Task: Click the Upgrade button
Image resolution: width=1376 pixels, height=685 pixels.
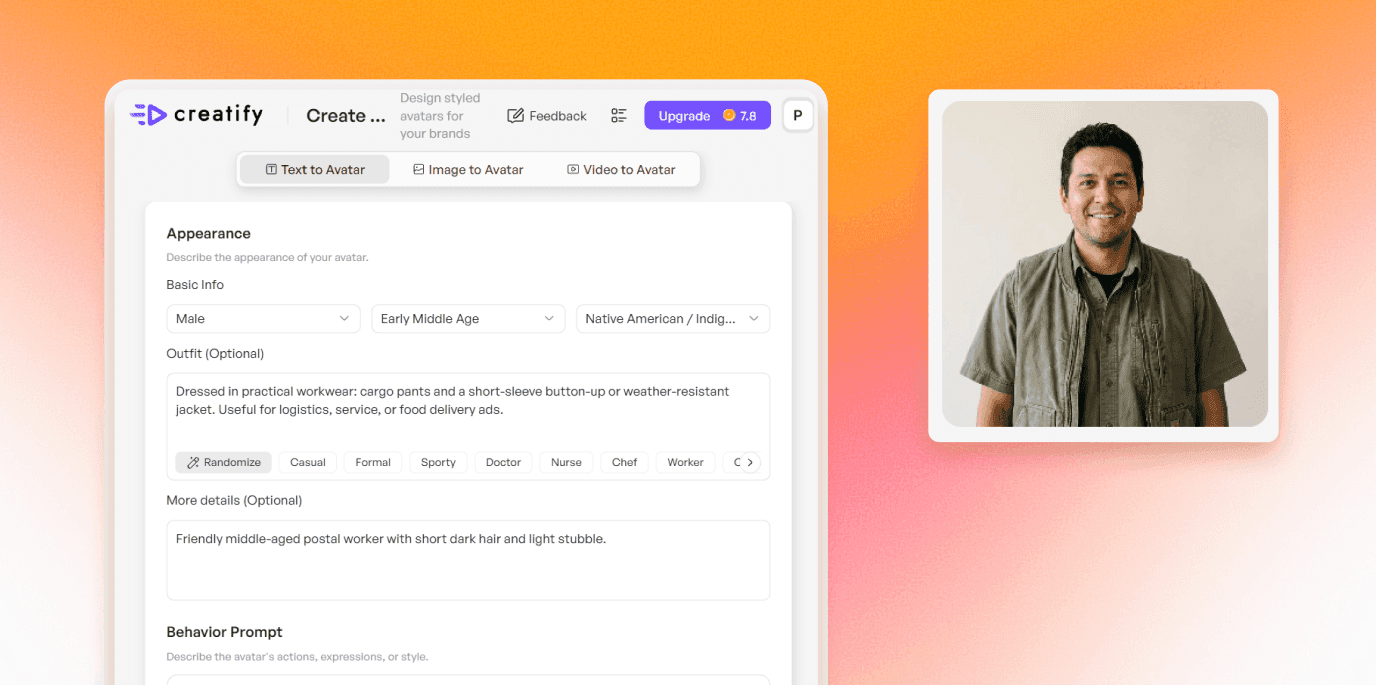Action: [707, 116]
